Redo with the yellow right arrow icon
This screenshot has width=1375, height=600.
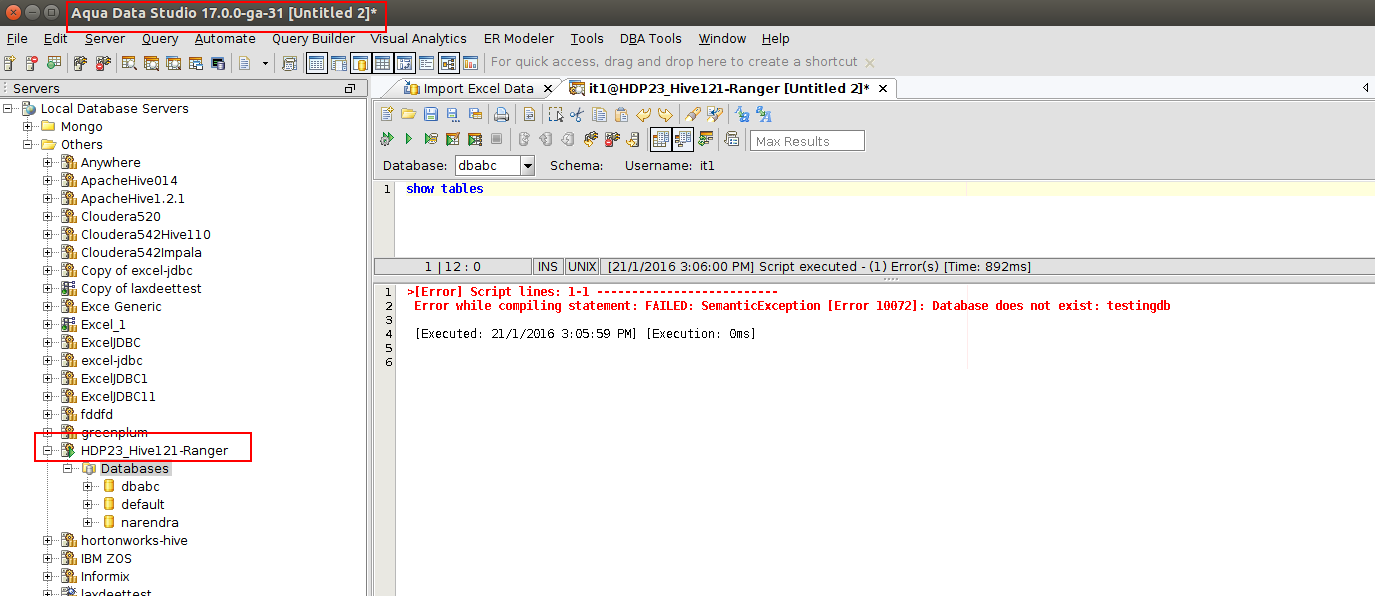665,114
